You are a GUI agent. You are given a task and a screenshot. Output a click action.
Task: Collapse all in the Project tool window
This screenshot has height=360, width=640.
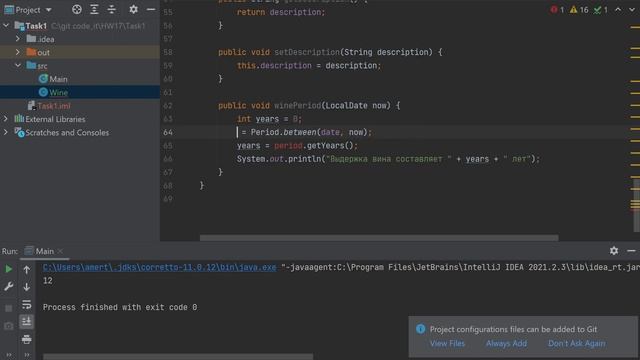coord(111,9)
